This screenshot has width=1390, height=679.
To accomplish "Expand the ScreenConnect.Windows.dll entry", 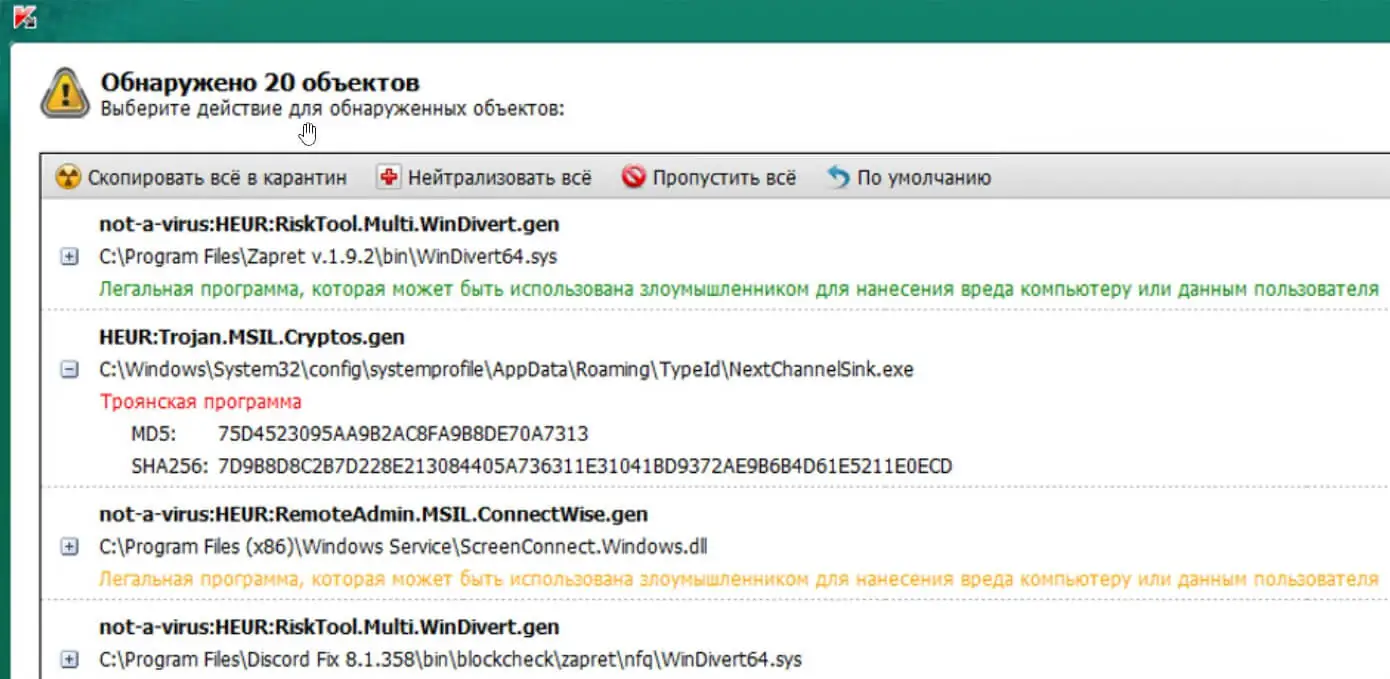I will (x=69, y=547).
